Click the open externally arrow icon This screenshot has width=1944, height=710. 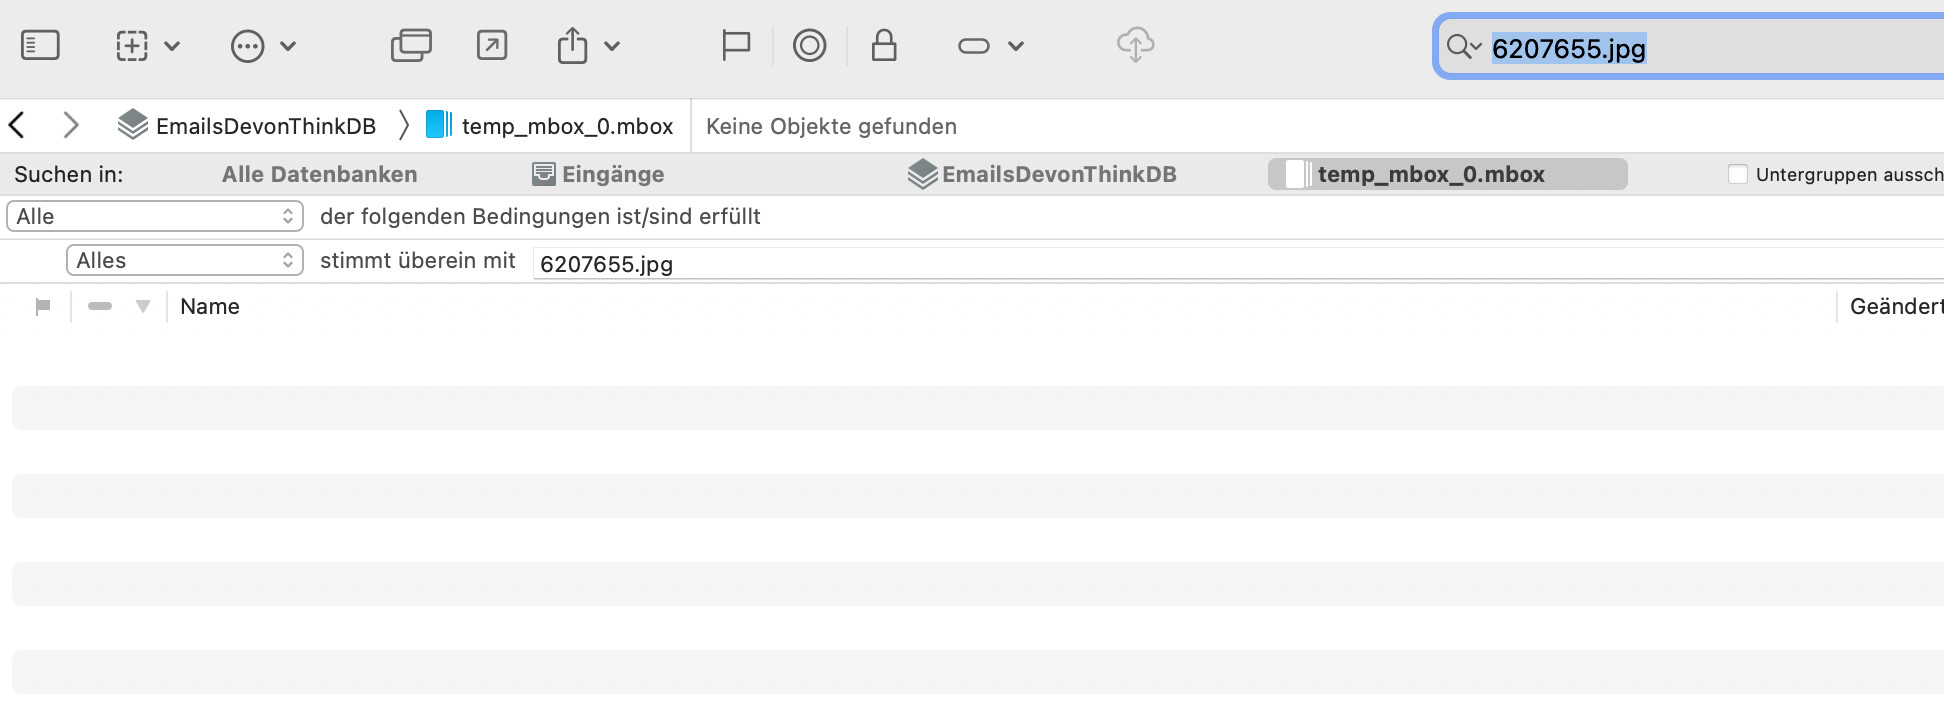(x=492, y=46)
